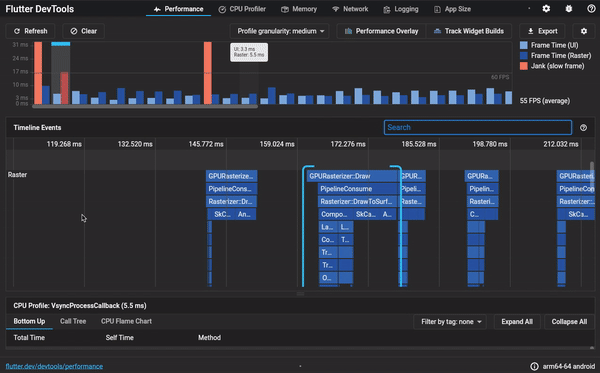
Task: Click the info icon beside arm64-64 android
Action: 534,366
